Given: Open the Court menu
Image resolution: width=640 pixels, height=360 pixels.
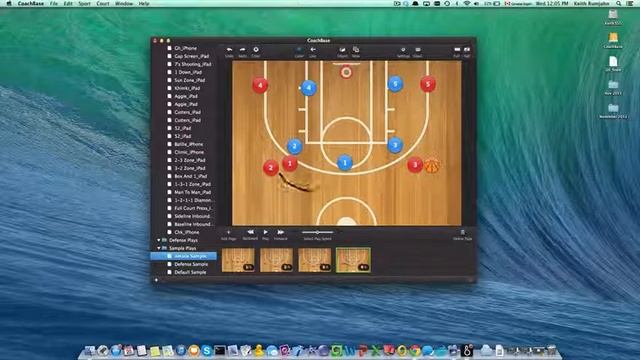Looking at the screenshot, I should point(102,3).
